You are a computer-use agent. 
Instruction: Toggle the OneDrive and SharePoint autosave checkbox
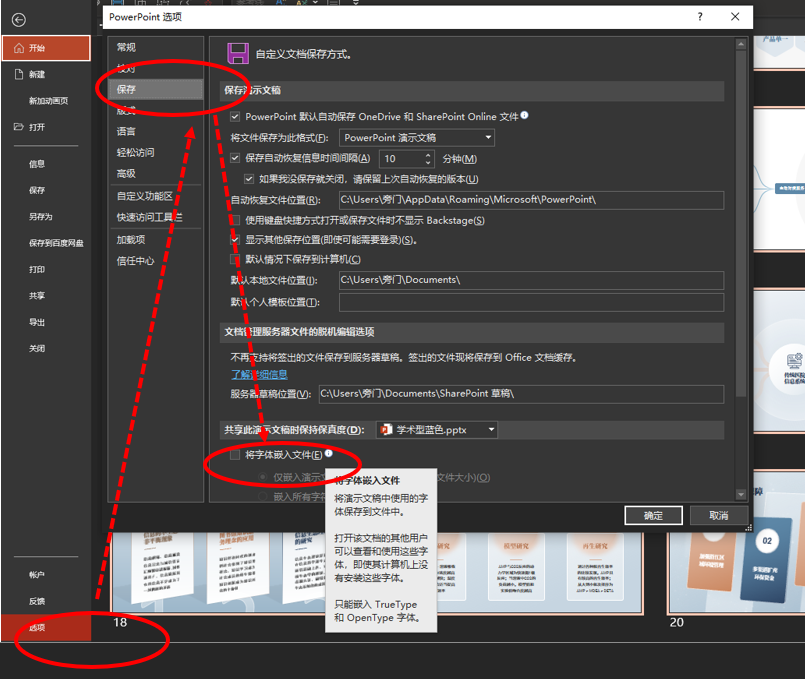tap(235, 117)
